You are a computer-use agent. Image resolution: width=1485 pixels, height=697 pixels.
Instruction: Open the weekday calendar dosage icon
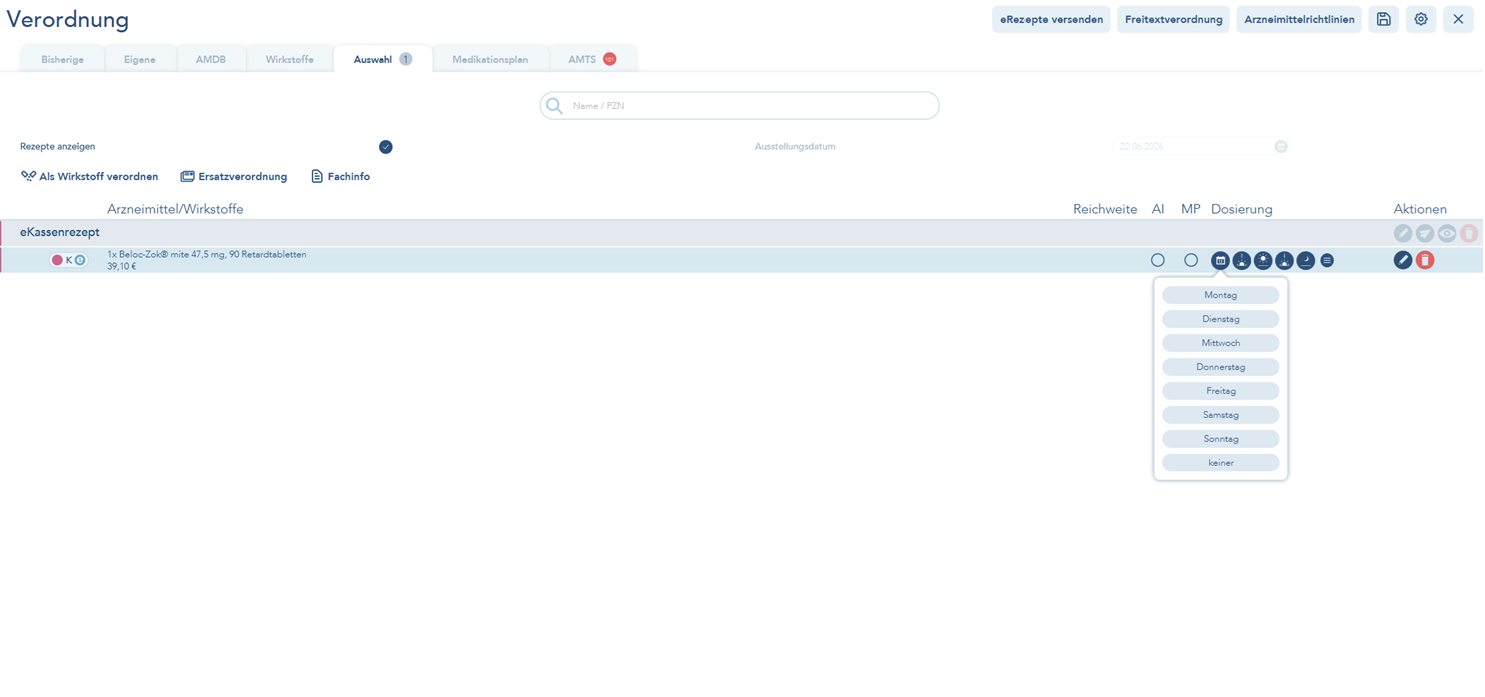tap(1220, 260)
